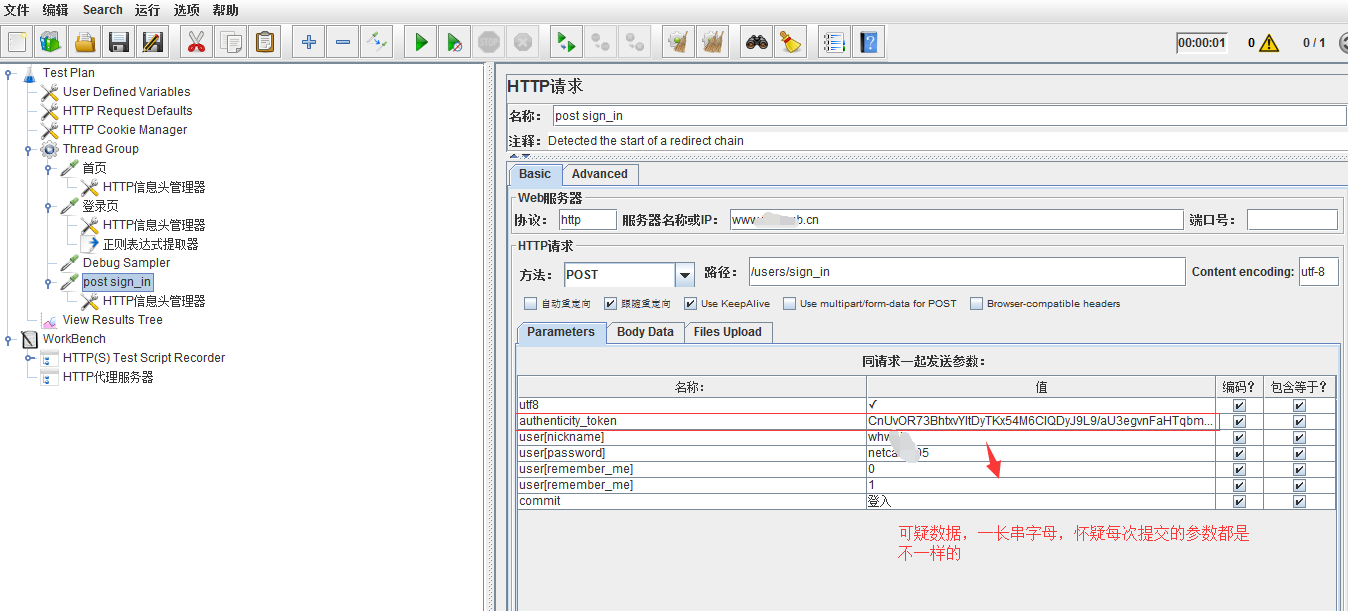Click the Save As pencil-floppy icon
Image resolution: width=1348 pixels, height=611 pixels.
point(153,42)
